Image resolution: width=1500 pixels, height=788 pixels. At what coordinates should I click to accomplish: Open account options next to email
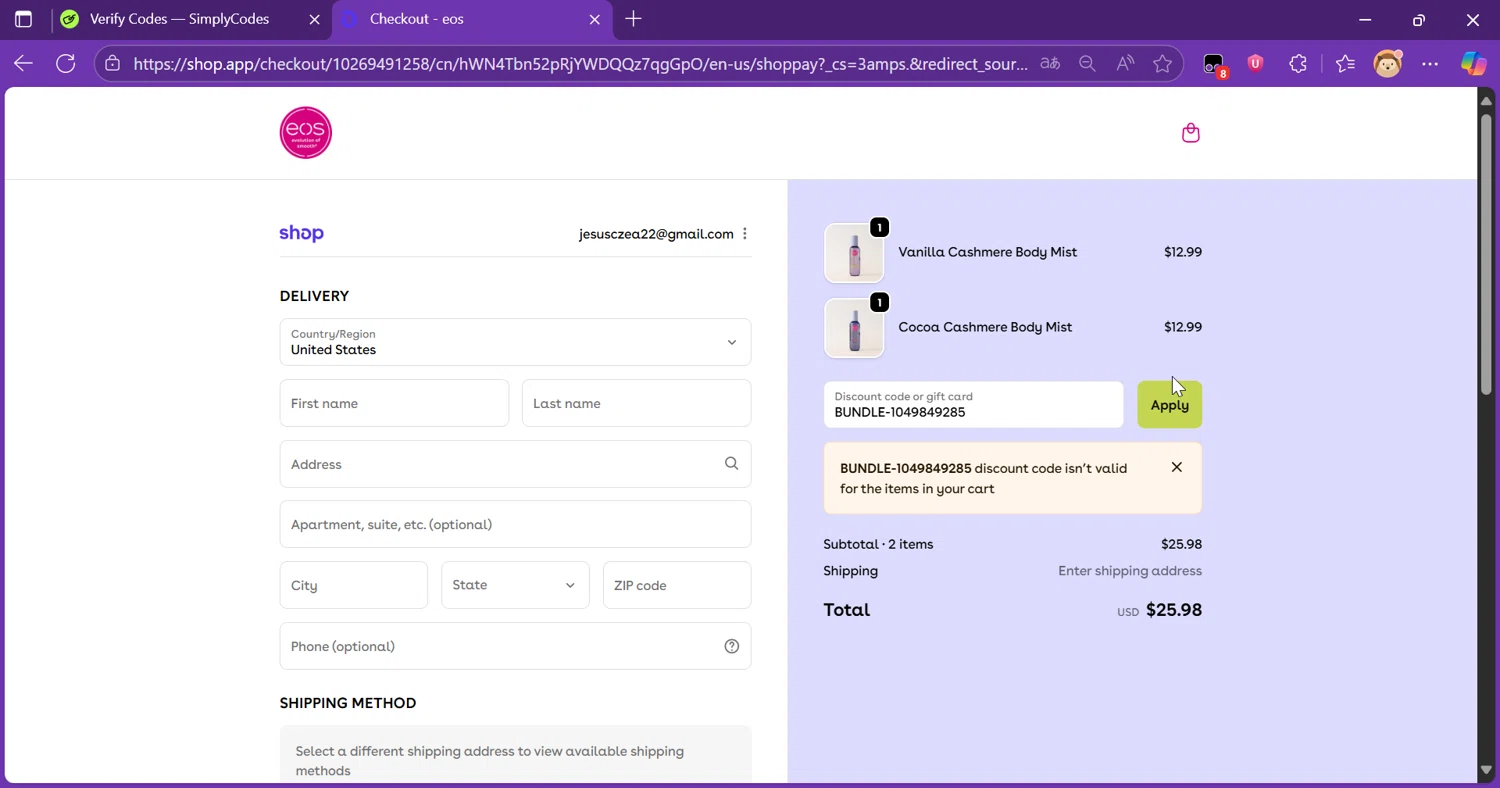(745, 234)
